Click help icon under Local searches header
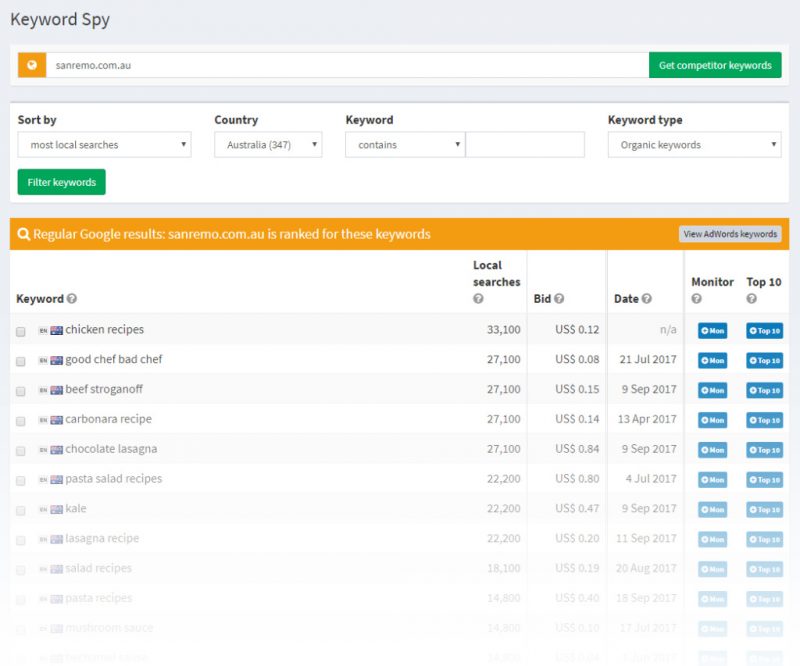Viewport: 800px width, 666px height. pyautogui.click(x=478, y=299)
